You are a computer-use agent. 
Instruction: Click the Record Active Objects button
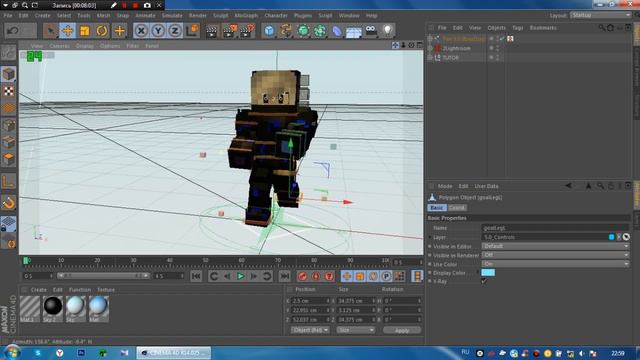tap(302, 276)
